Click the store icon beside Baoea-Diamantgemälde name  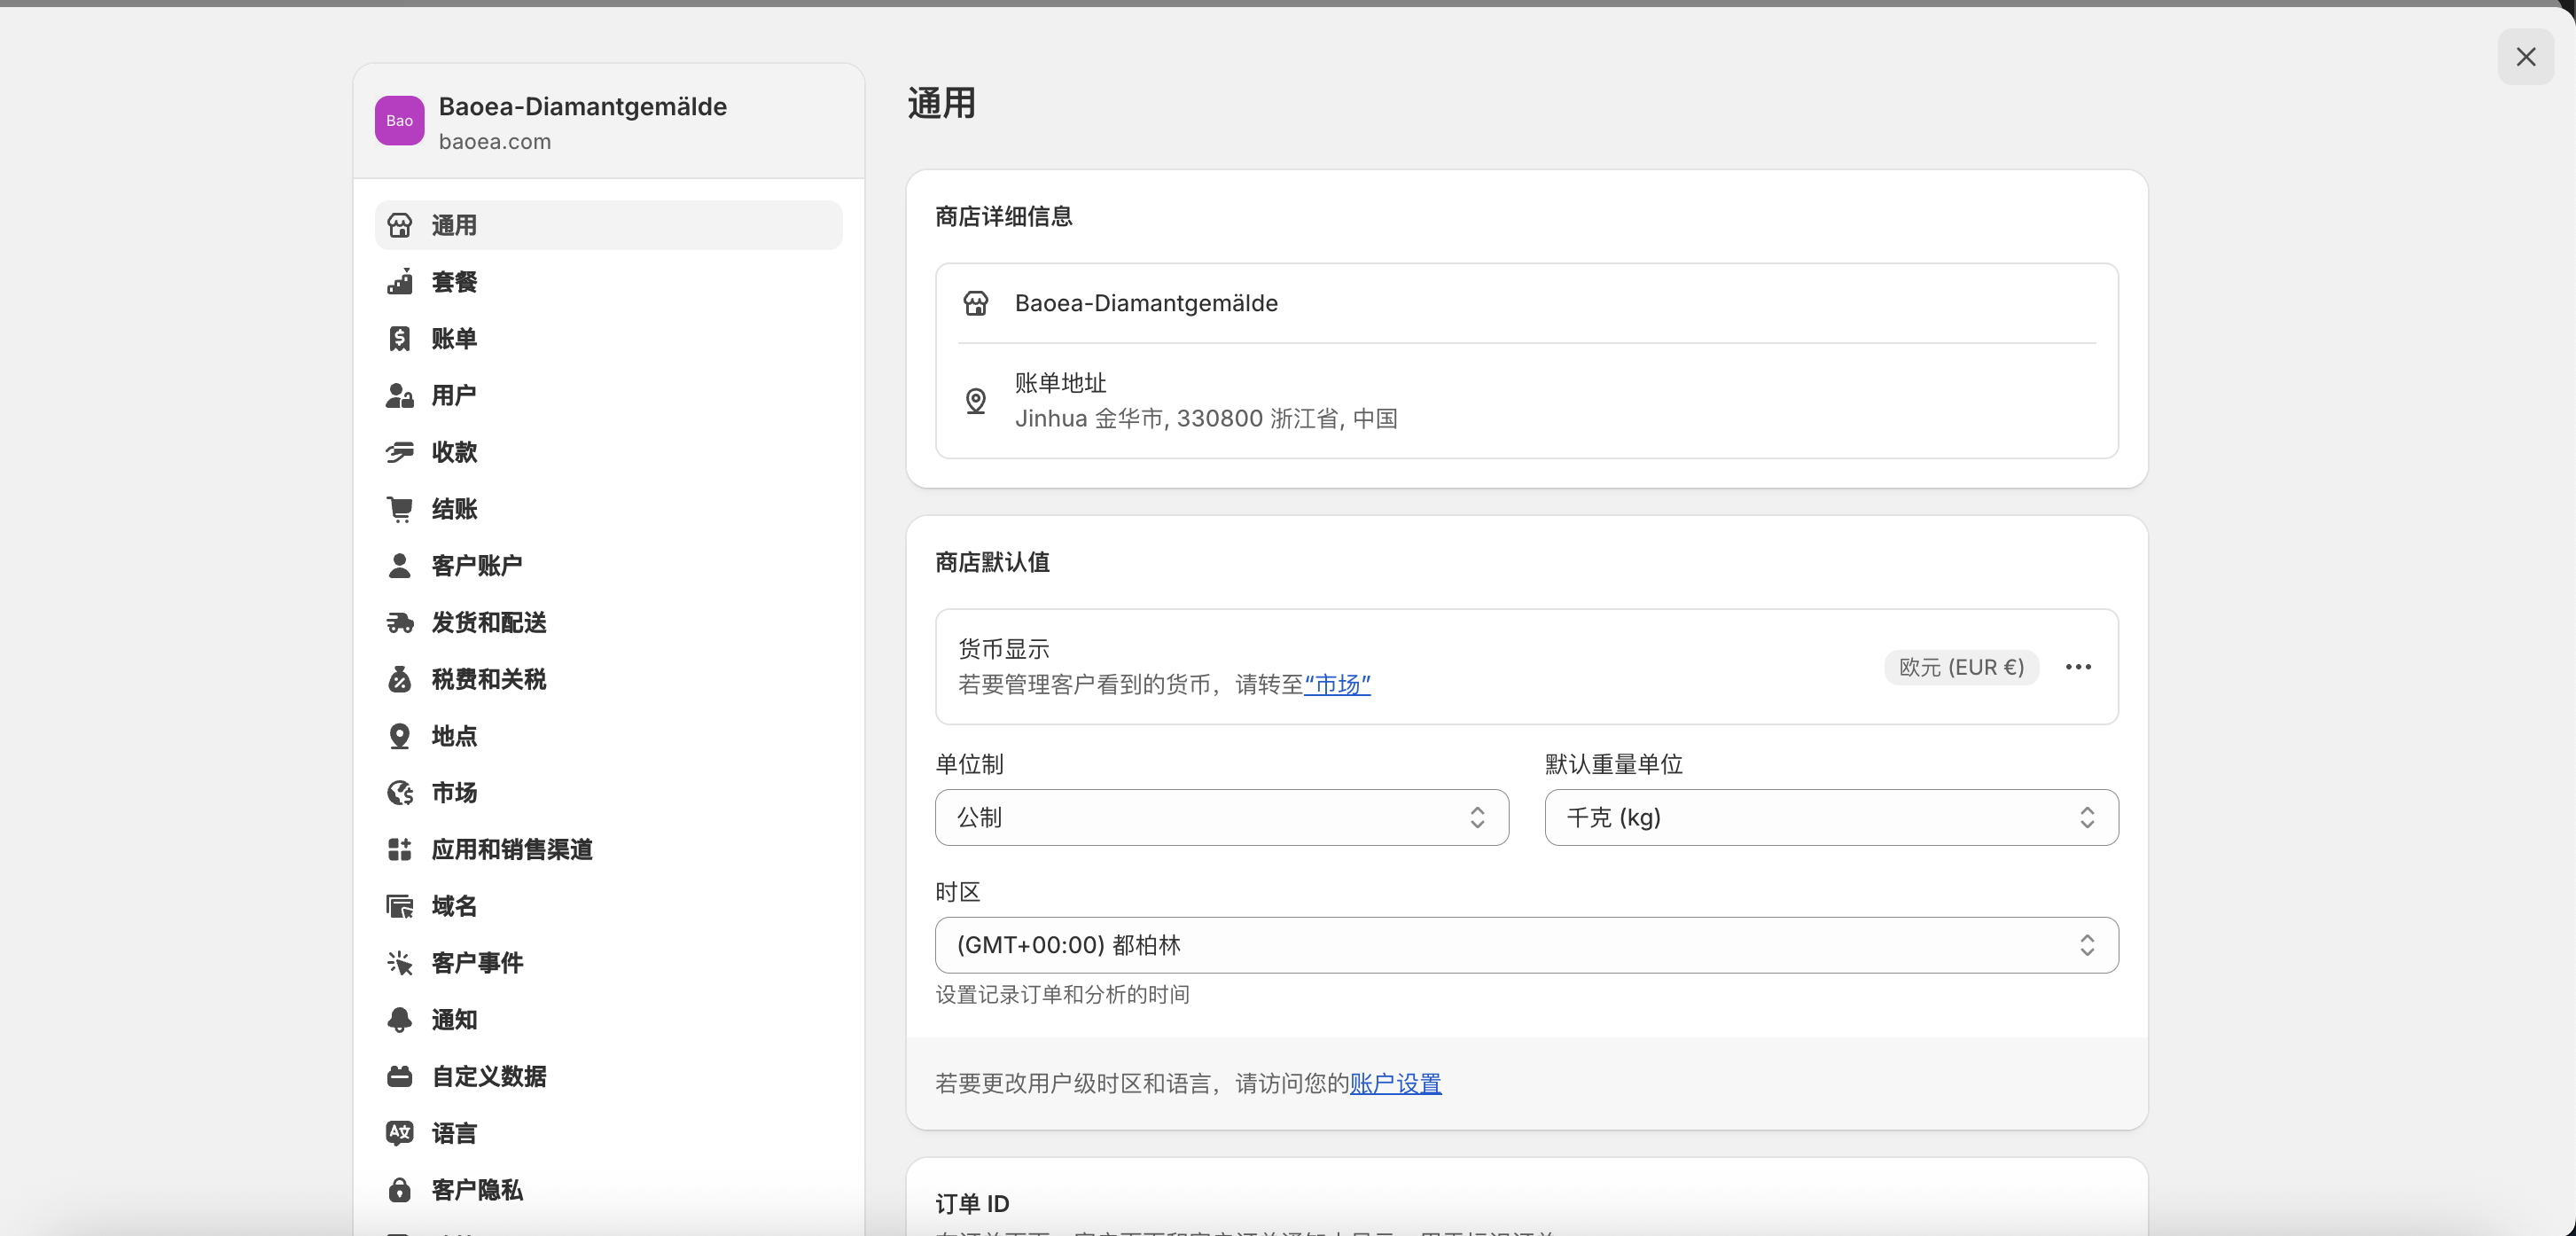click(x=975, y=303)
